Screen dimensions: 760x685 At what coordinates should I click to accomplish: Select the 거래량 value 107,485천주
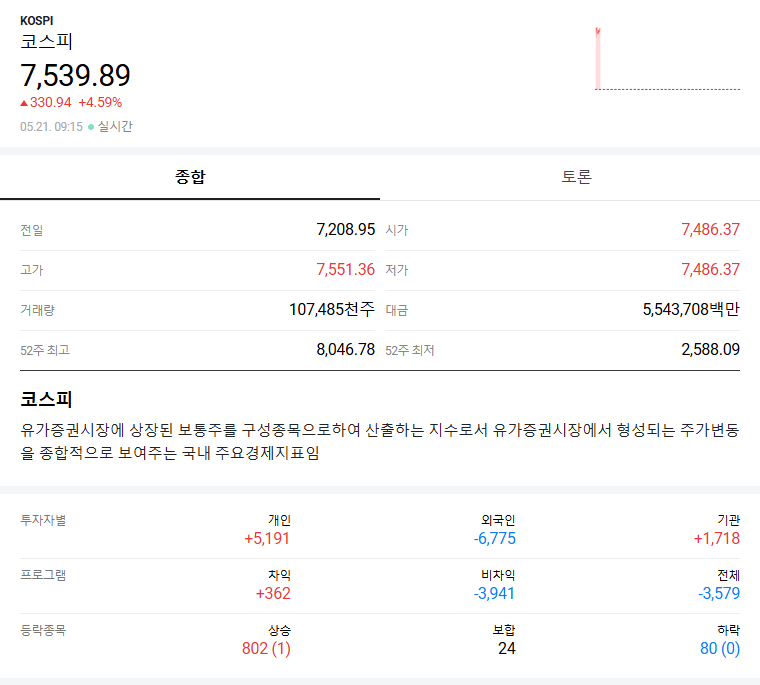[332, 309]
